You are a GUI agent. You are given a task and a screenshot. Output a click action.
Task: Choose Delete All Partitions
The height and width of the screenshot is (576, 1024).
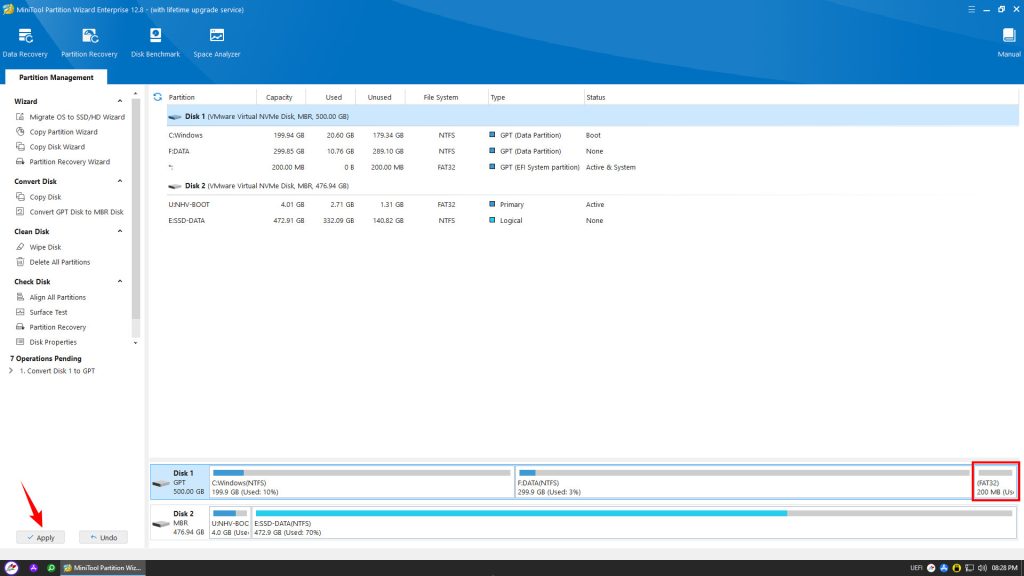tap(53, 262)
